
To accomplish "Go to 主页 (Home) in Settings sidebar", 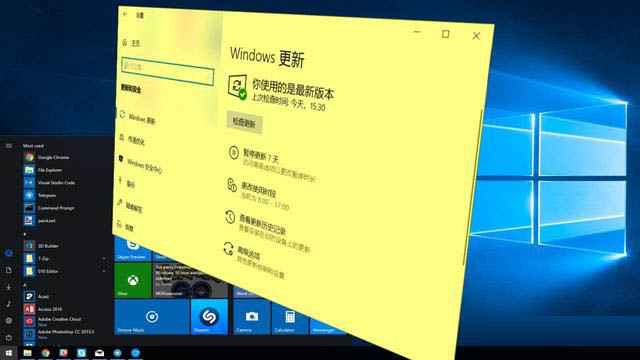I will tap(132, 43).
